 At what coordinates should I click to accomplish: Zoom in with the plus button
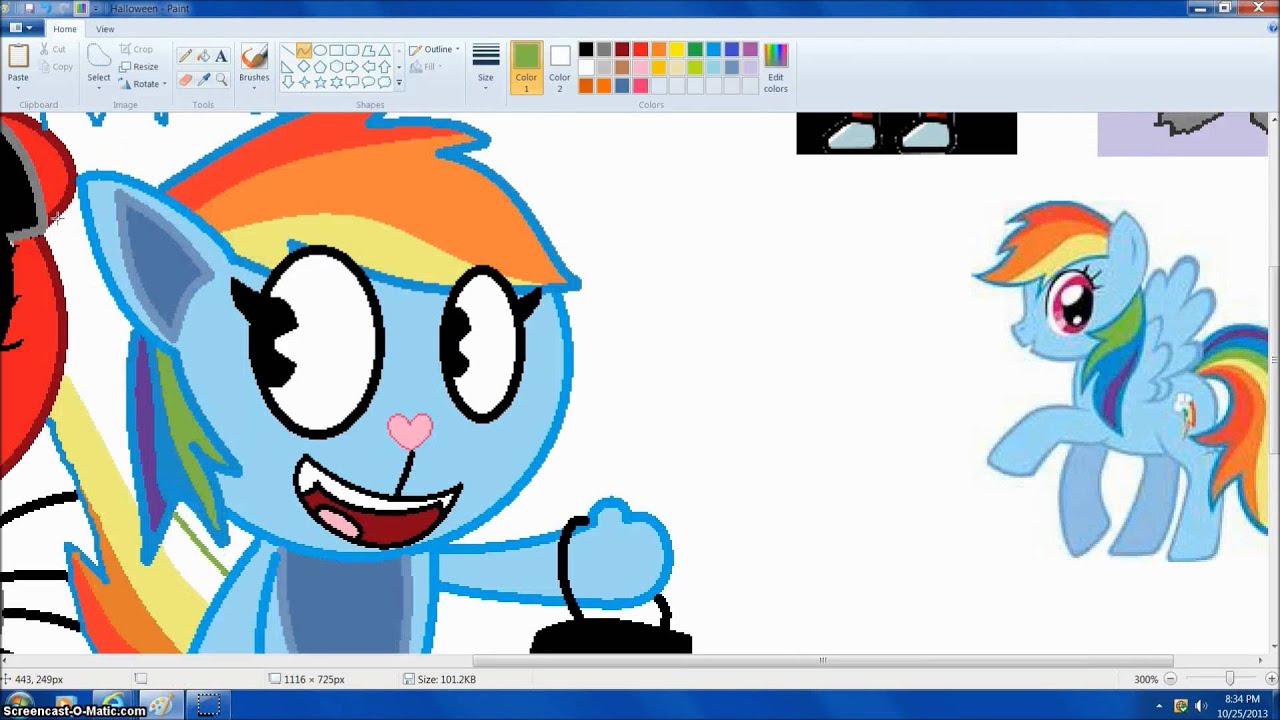[x=1271, y=679]
